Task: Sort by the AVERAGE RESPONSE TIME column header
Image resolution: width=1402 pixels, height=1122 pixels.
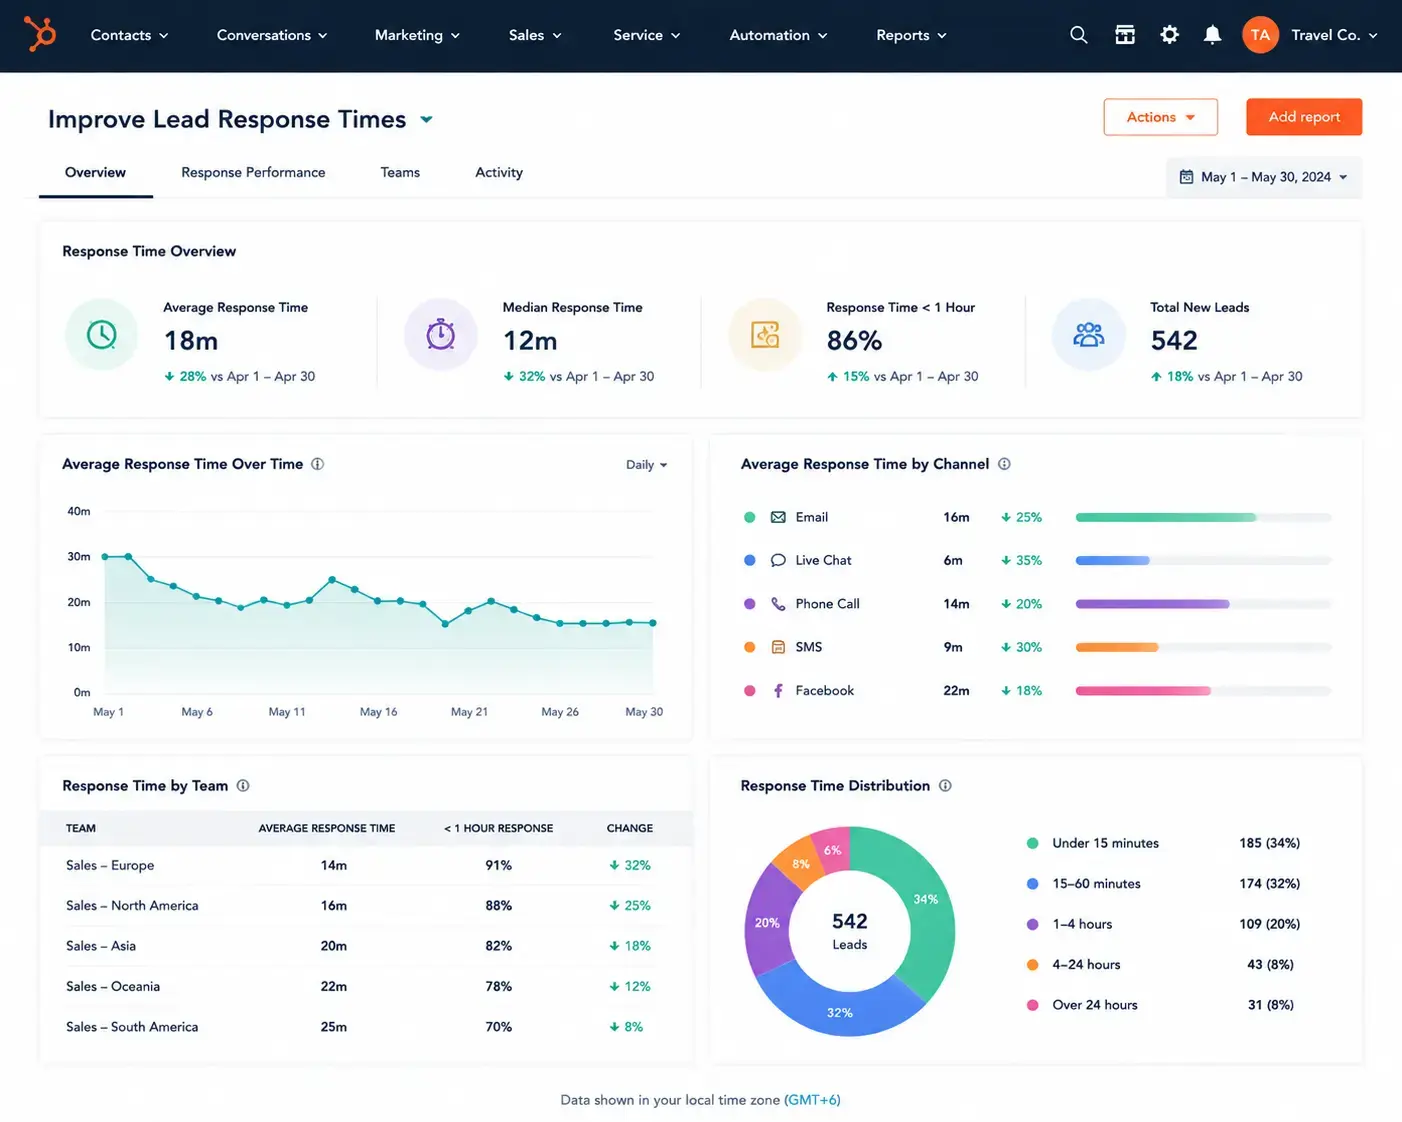Action: click(327, 828)
